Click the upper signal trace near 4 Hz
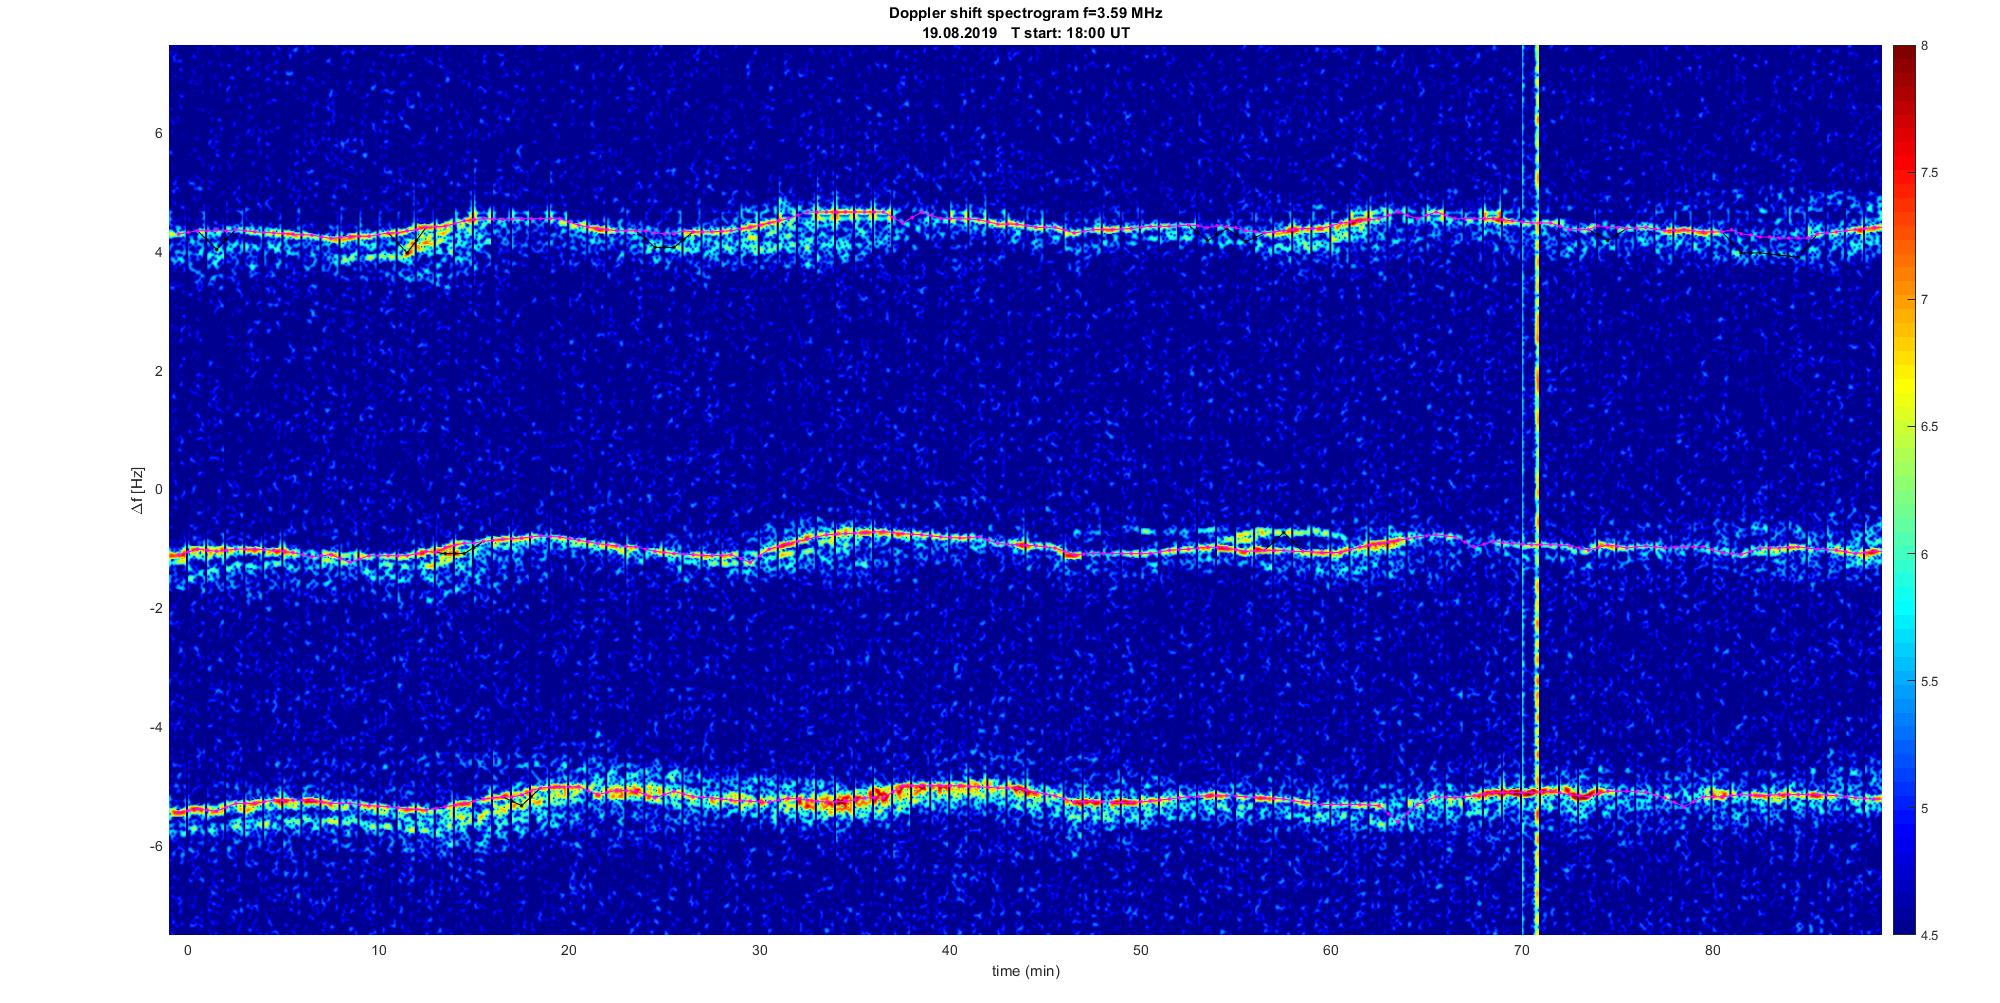This screenshot has height=1003, width=2000. tap(1025, 228)
